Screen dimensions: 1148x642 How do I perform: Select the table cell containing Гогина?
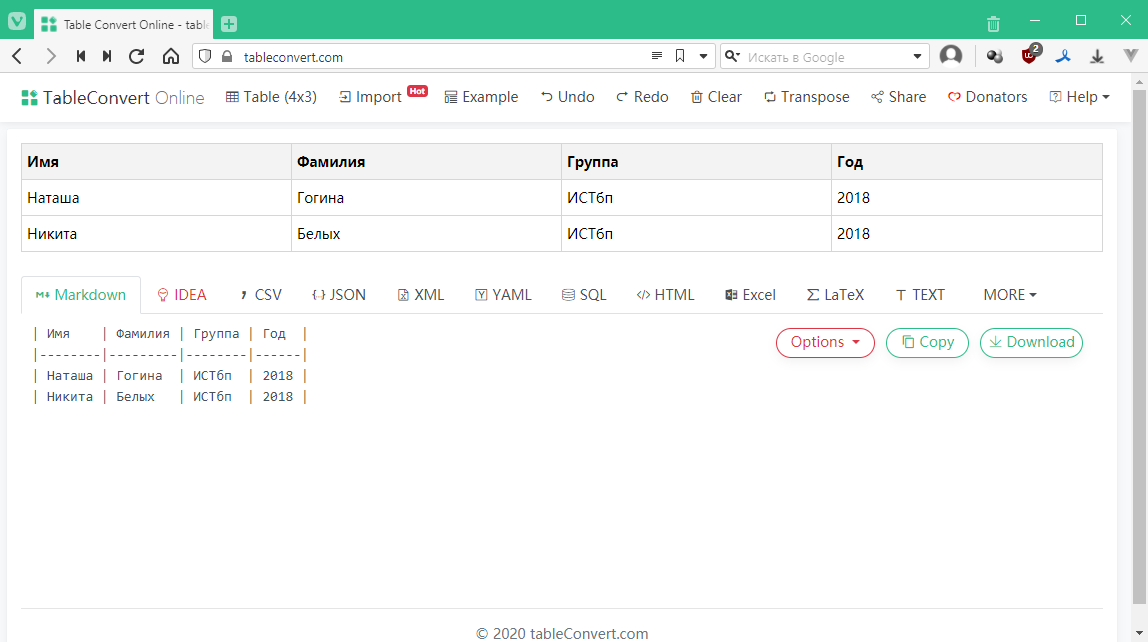tap(425, 198)
